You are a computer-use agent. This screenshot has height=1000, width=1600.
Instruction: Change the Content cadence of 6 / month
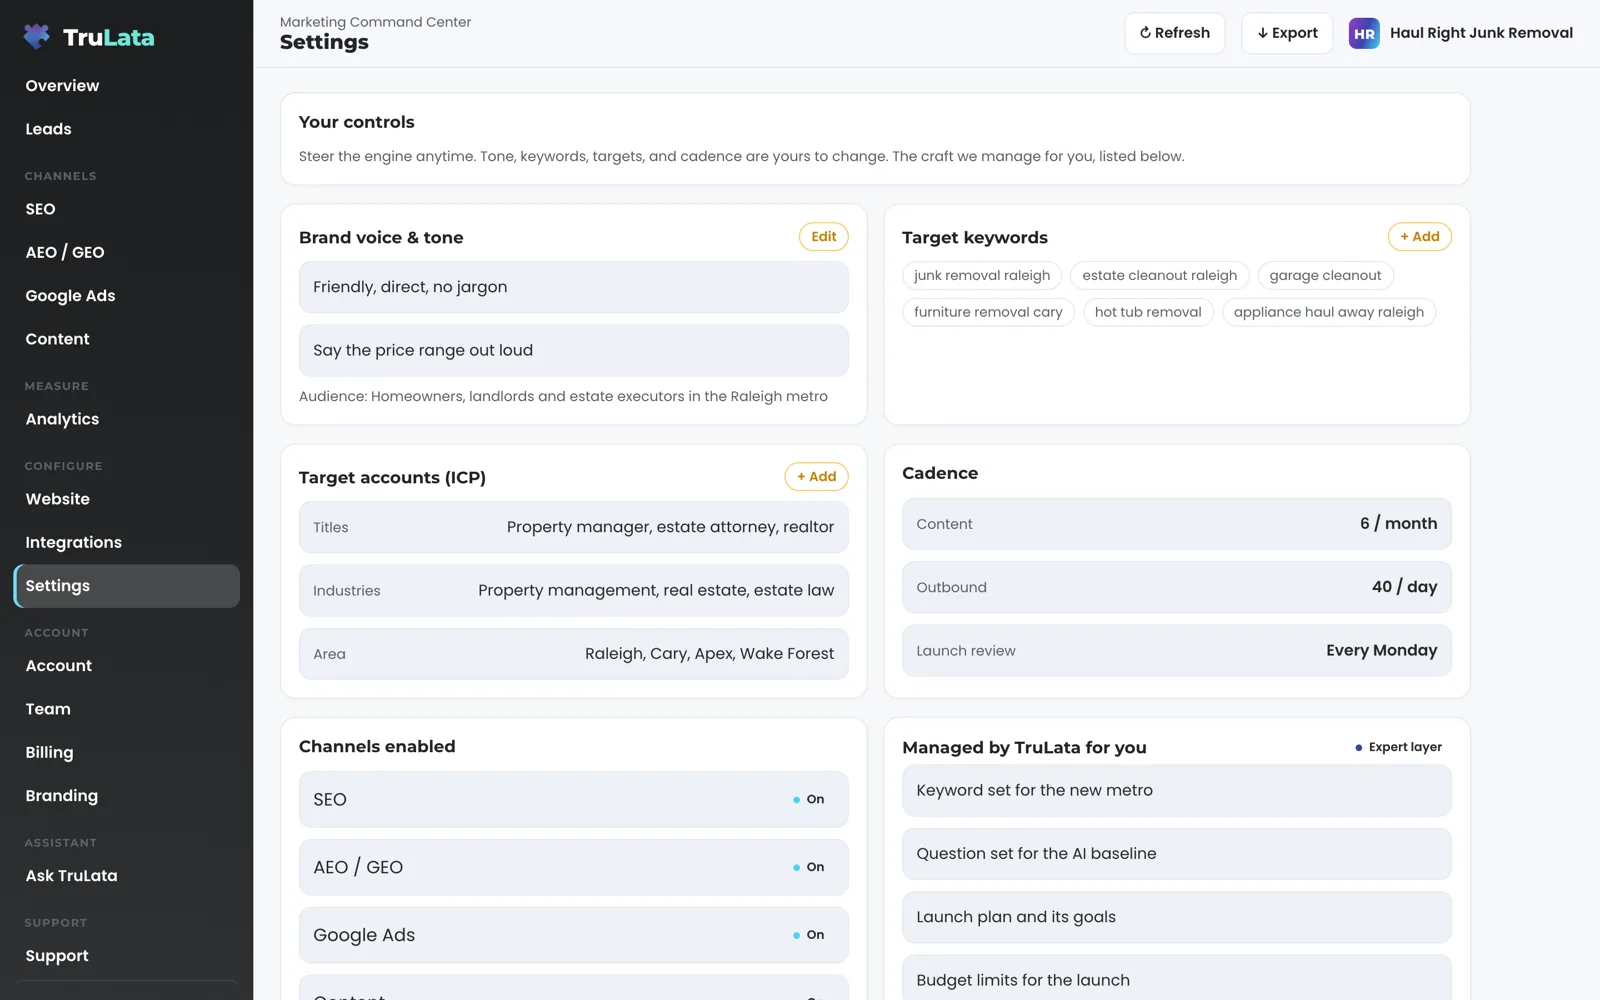coord(1177,524)
